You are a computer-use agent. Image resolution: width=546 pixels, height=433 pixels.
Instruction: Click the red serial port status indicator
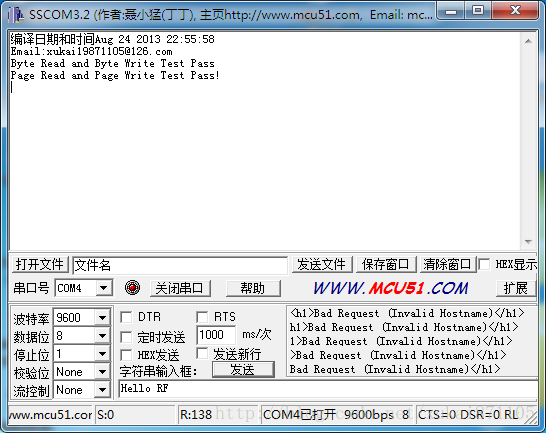[132, 288]
